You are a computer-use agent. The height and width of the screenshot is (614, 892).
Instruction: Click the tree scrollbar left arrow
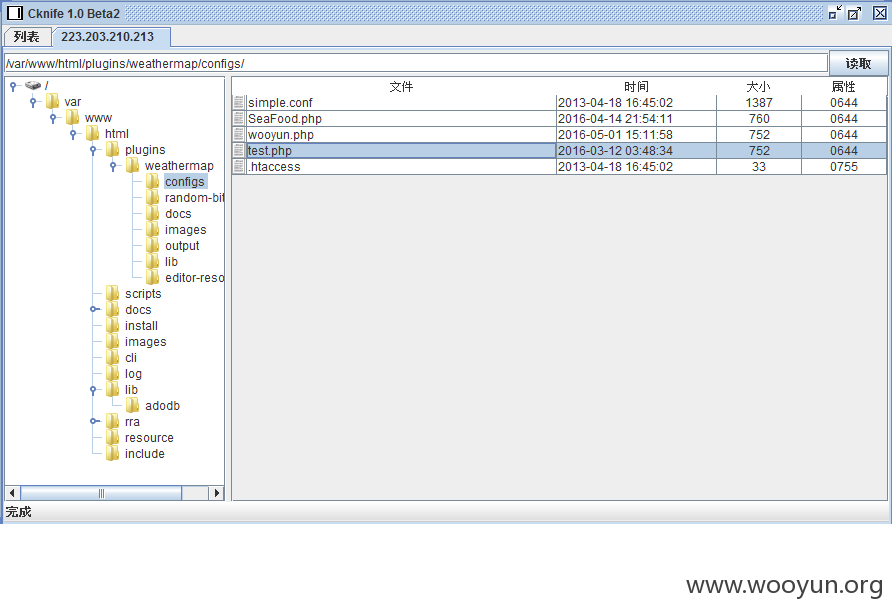(13, 493)
